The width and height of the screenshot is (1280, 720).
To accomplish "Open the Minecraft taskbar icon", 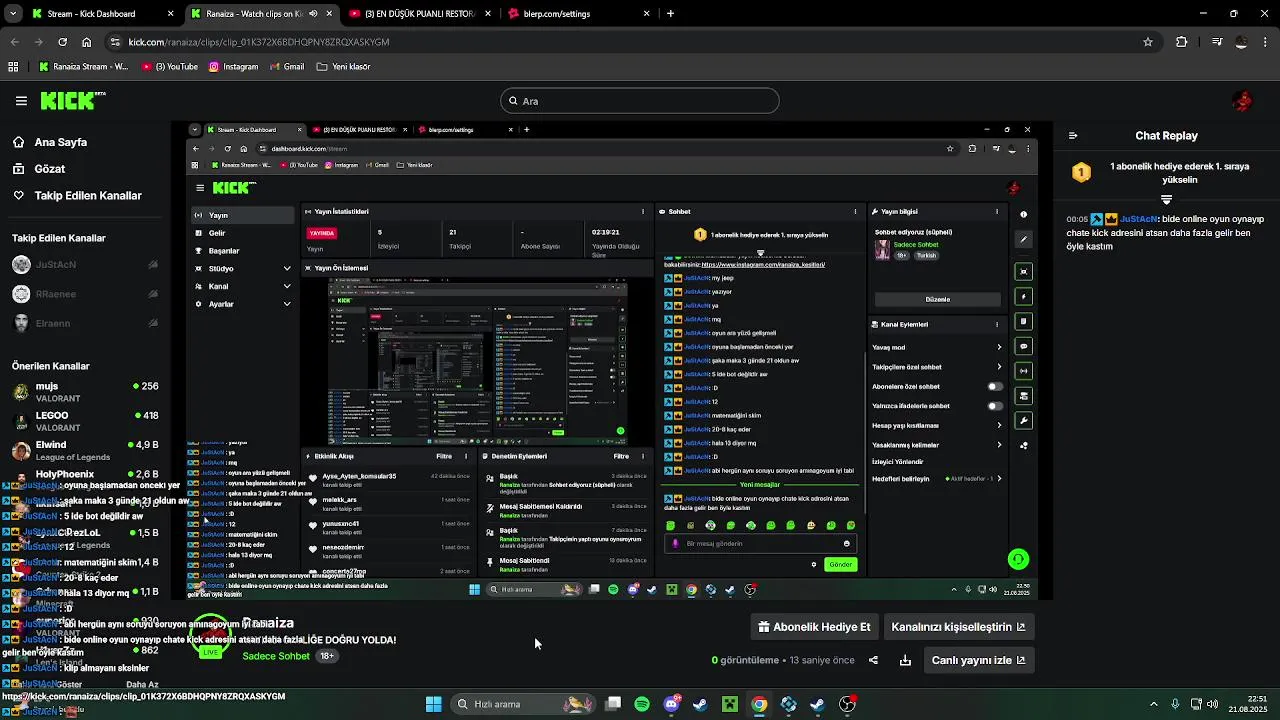I will (x=730, y=704).
